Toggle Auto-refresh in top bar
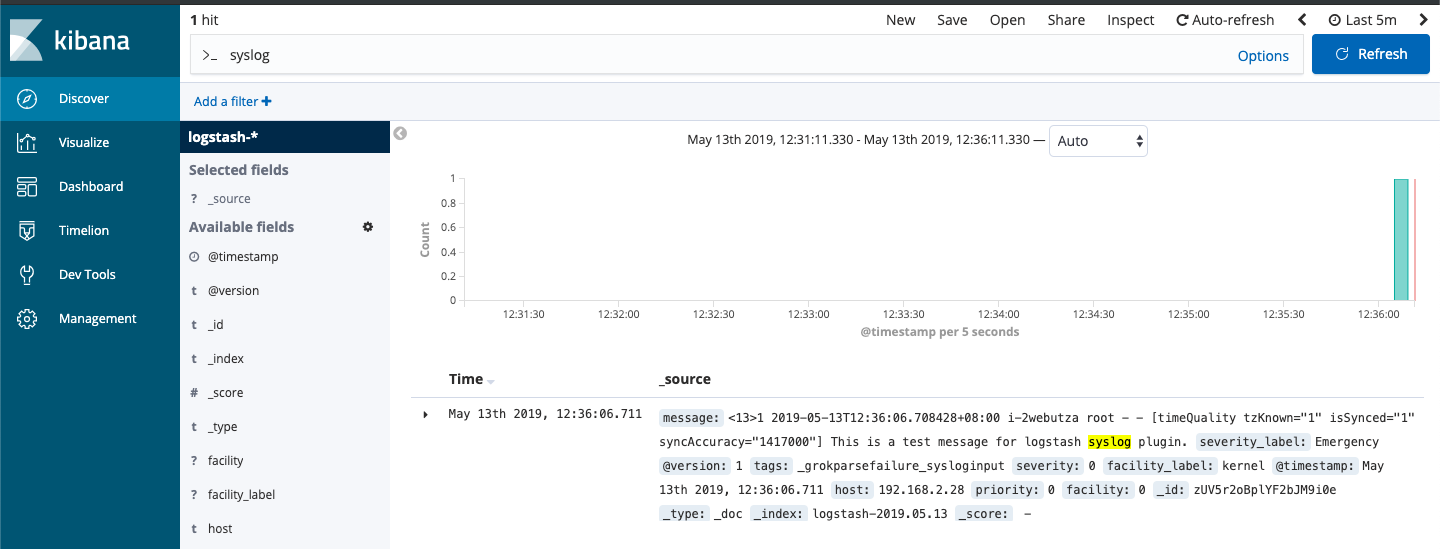This screenshot has width=1440, height=549. [1225, 20]
